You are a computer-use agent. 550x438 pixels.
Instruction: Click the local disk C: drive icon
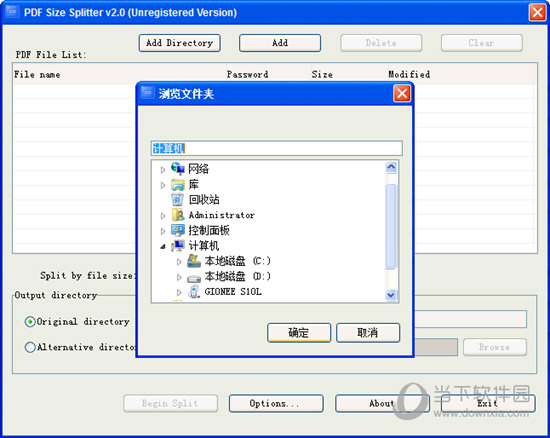(194, 261)
